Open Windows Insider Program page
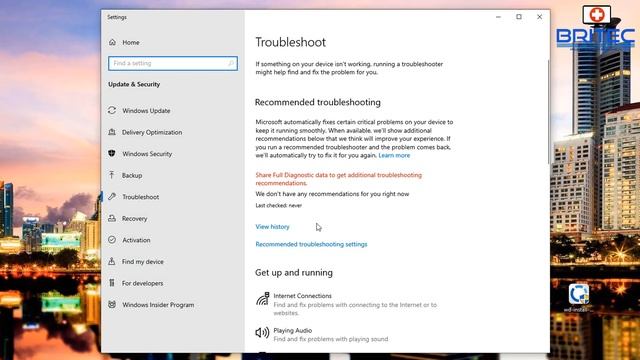The image size is (640, 360). click(158, 305)
